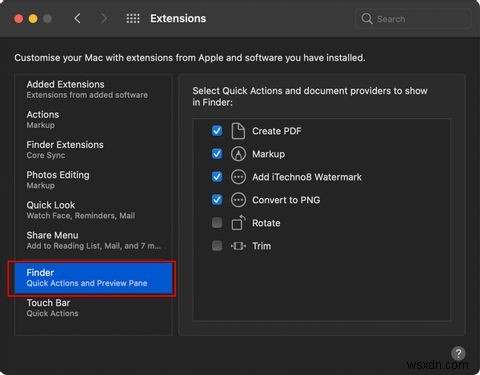Screen dimensions: 480x375
Task: Click in the Search field
Action: click(x=413, y=19)
